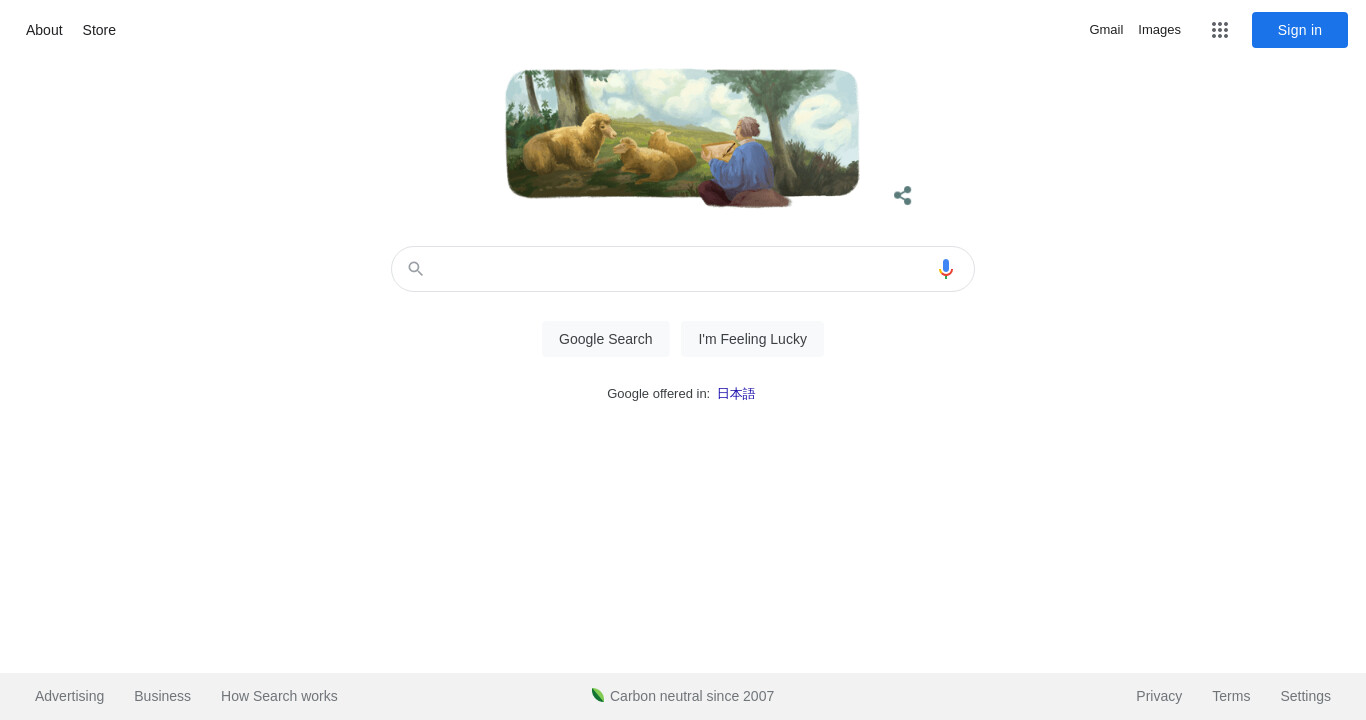The image size is (1366, 720).
Task: Click the share doodle icon
Action: click(903, 195)
